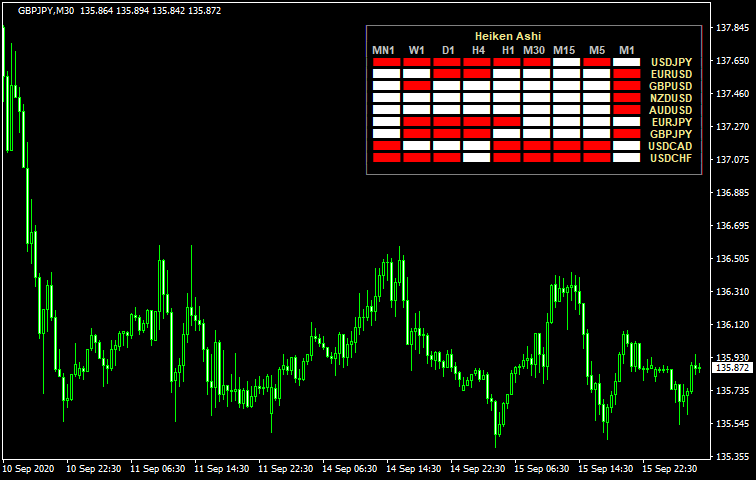Screen dimensions: 756x480
Task: Click the 136.310 price axis label
Action: [x=734, y=292]
